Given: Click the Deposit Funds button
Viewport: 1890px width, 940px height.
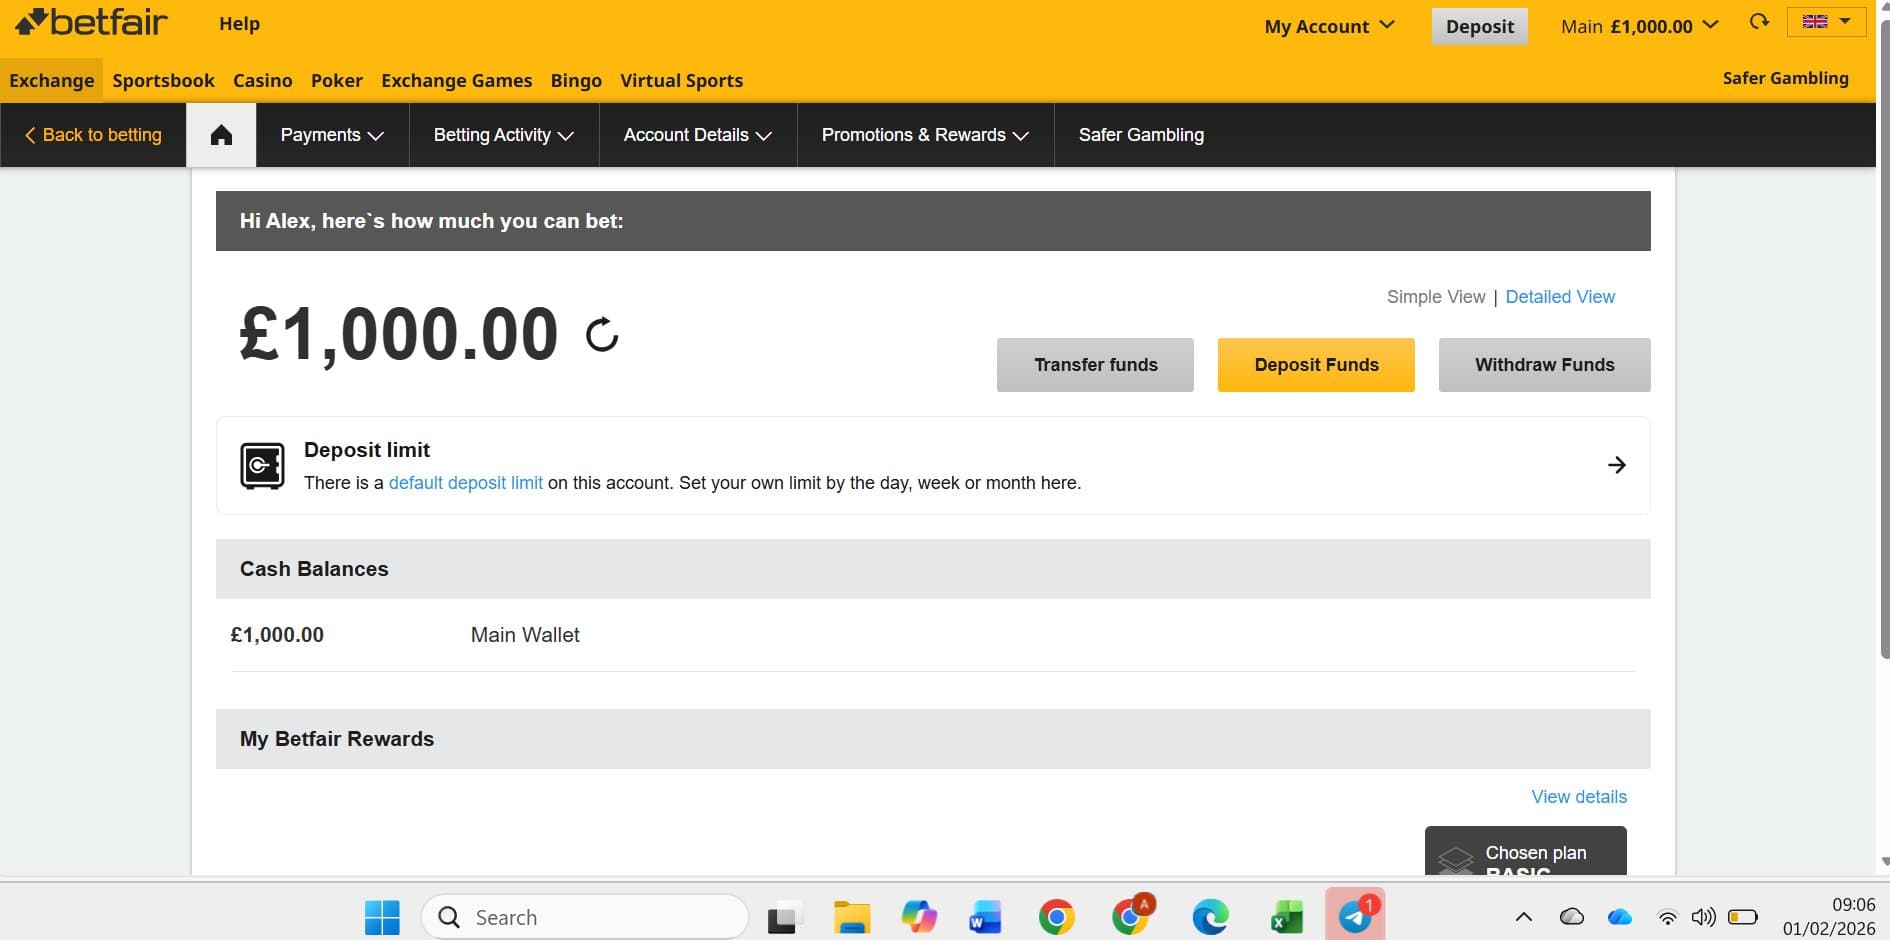Looking at the screenshot, I should [1316, 365].
